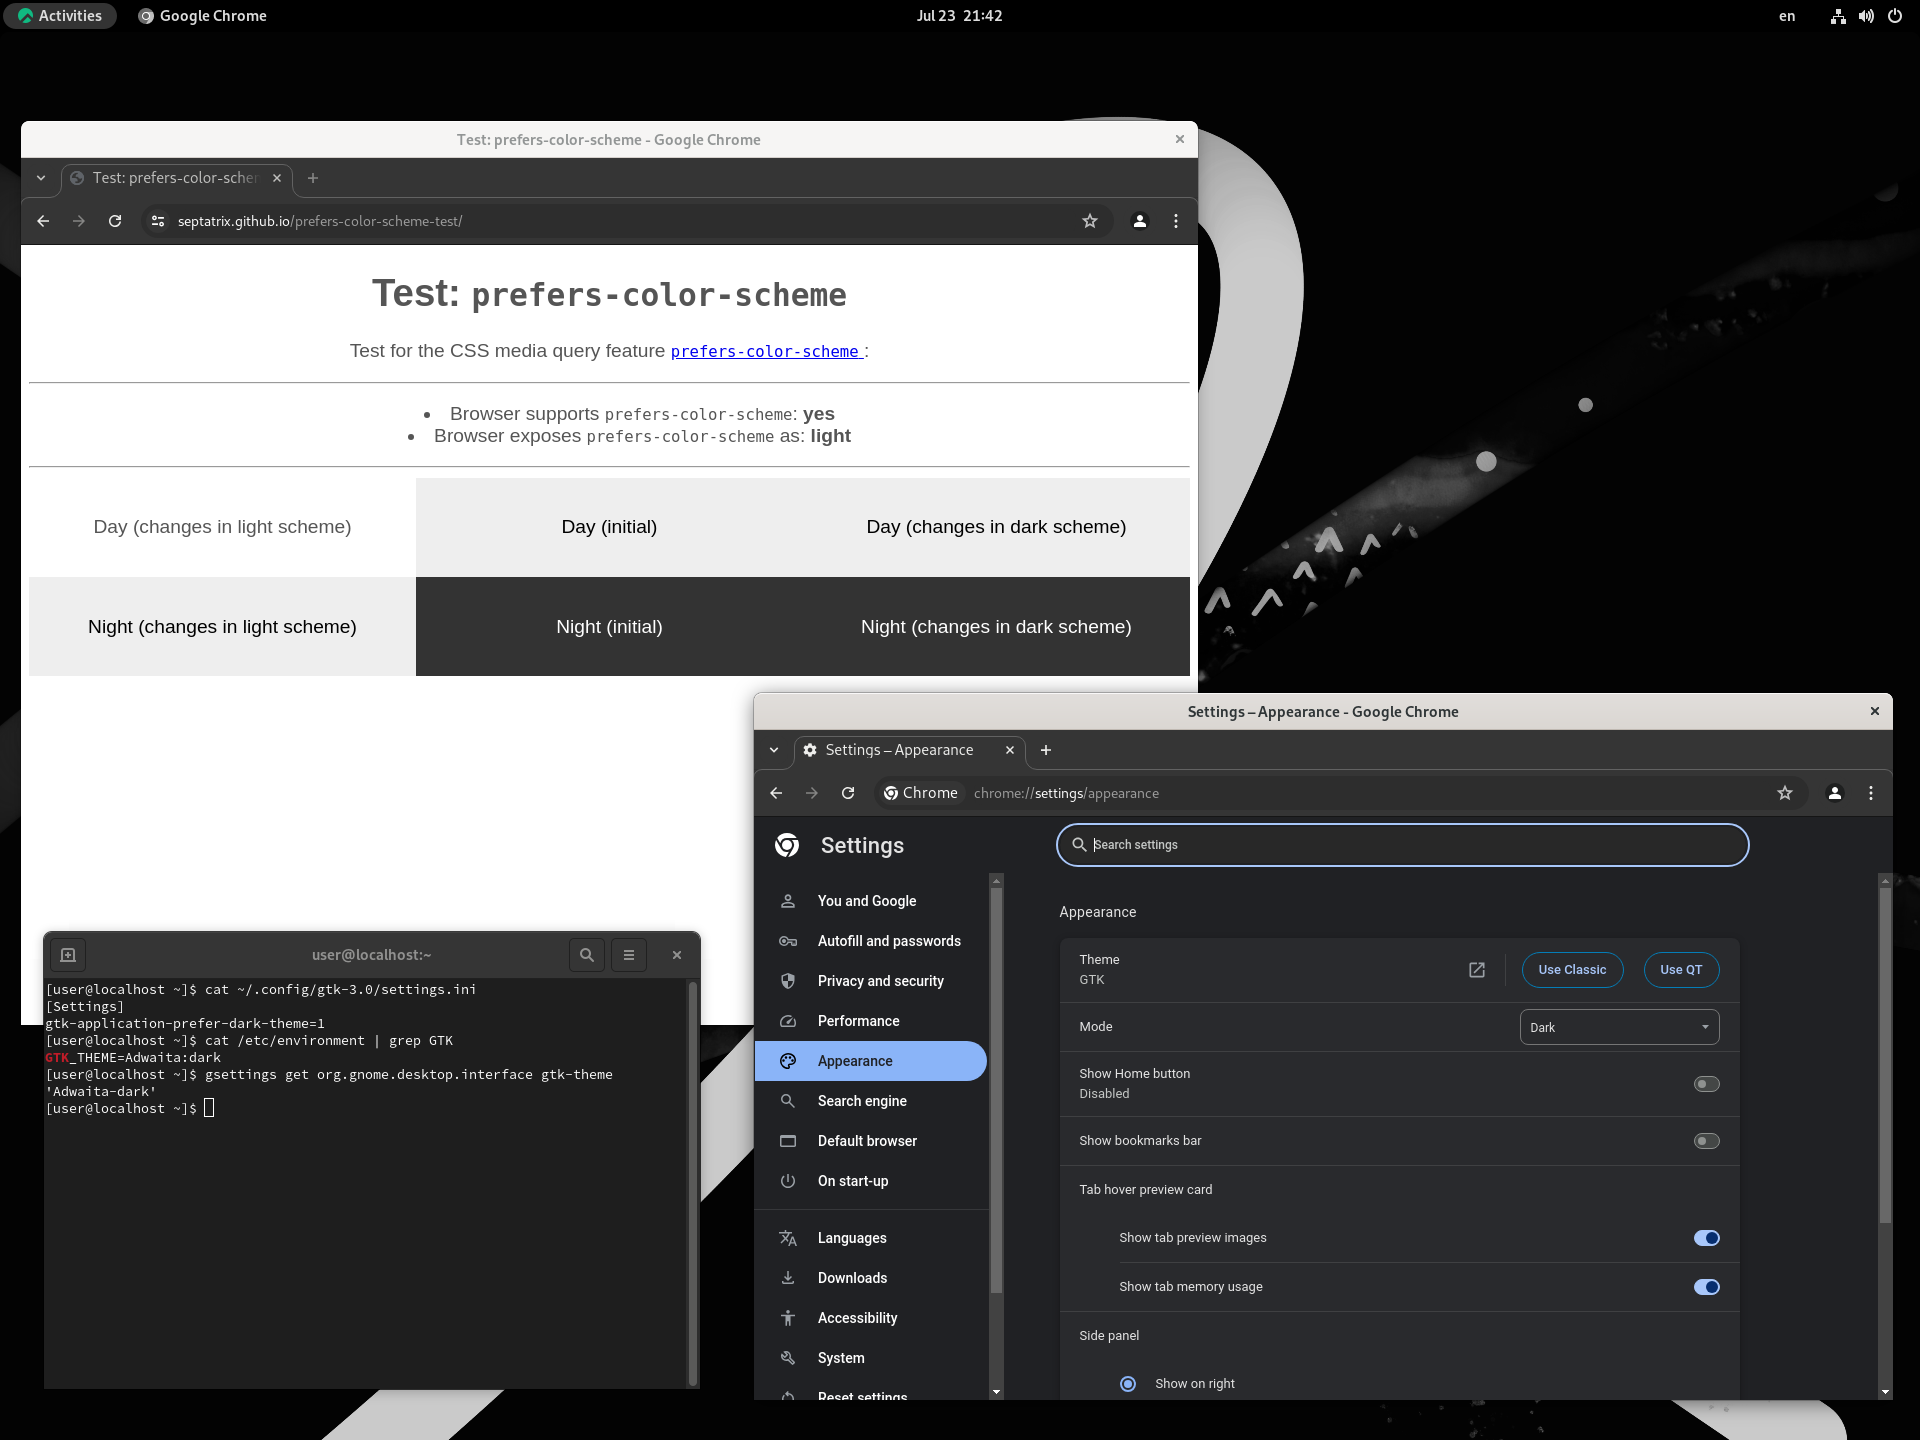Open site information icon beside septatrix URL

157,221
